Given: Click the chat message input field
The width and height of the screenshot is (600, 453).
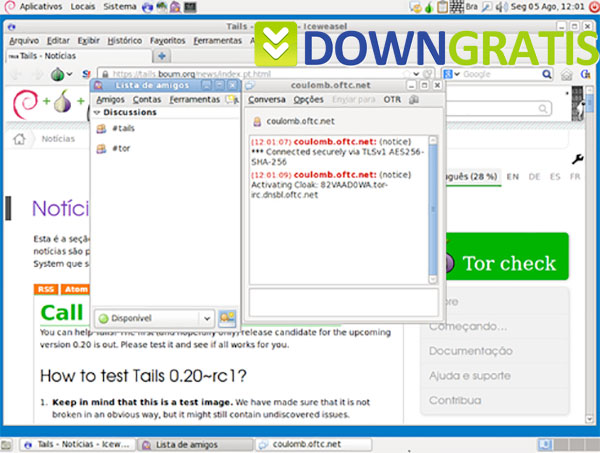Looking at the screenshot, I should point(342,302).
